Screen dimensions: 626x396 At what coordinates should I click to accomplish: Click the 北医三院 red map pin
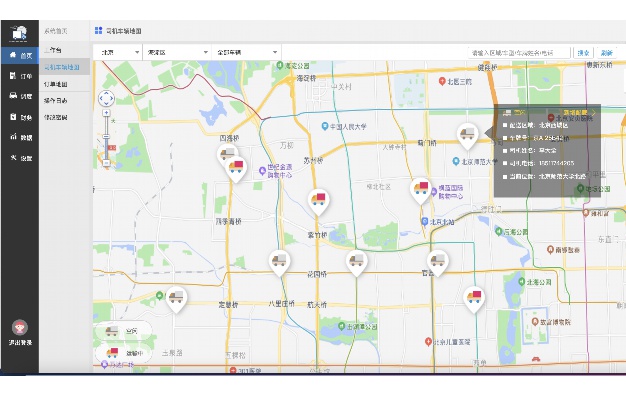[x=442, y=81]
